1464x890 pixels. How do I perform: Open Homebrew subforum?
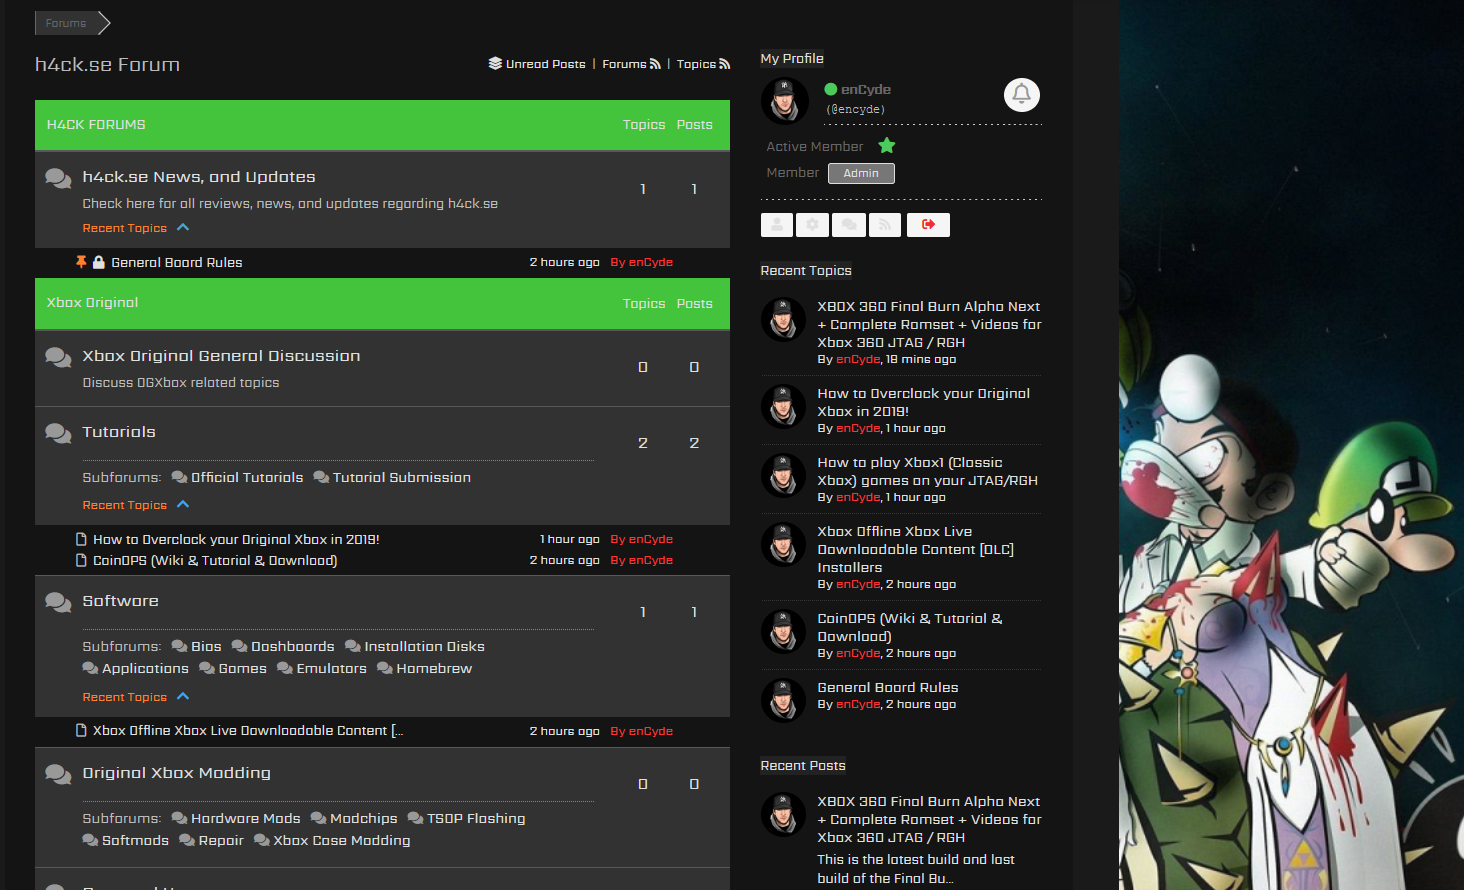[x=434, y=669]
